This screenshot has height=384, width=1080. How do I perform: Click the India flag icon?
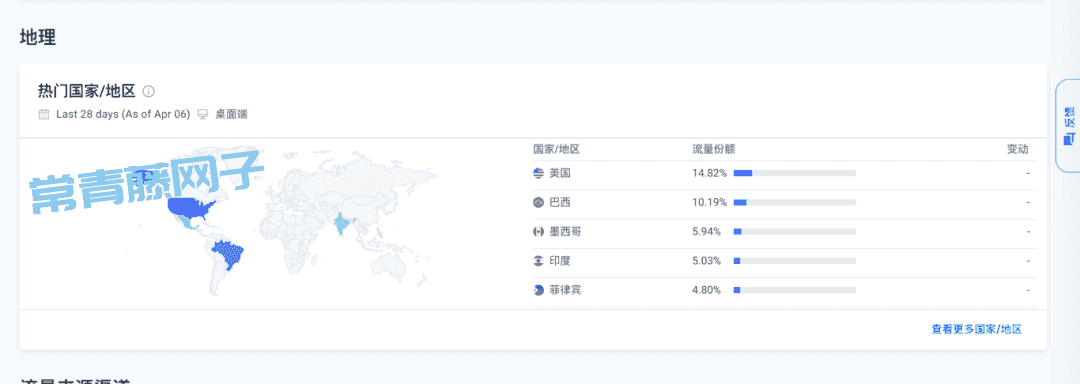539,262
